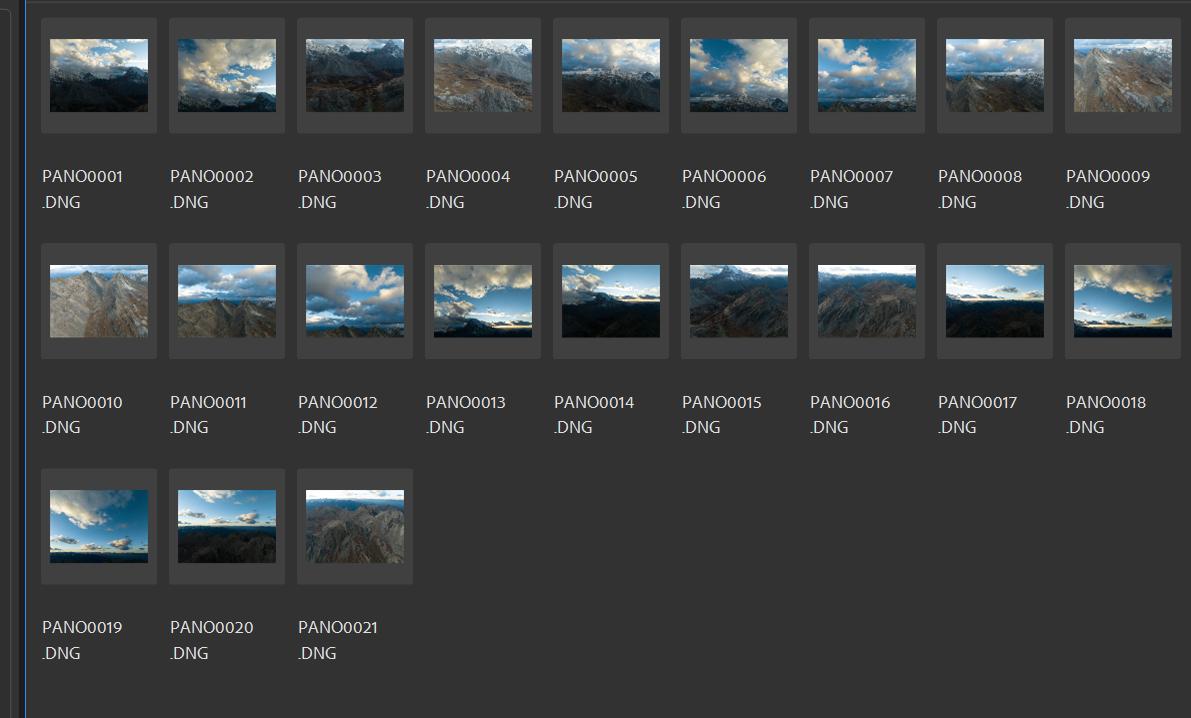Click the PANO0015.DNG file name
The height and width of the screenshot is (718, 1191).
click(722, 415)
